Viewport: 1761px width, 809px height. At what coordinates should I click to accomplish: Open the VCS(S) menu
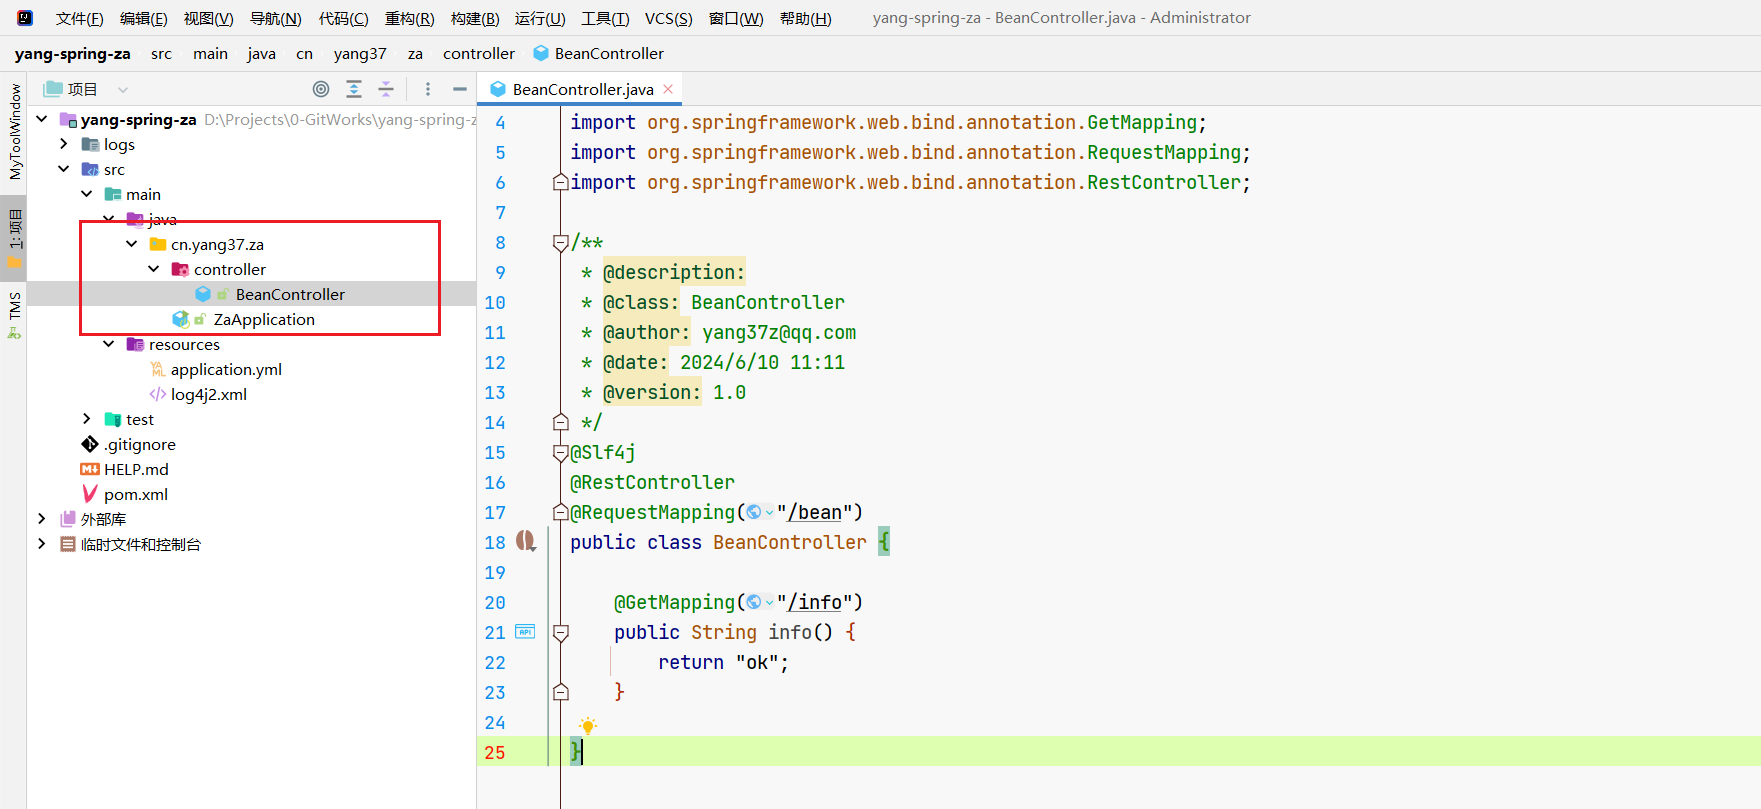click(668, 18)
